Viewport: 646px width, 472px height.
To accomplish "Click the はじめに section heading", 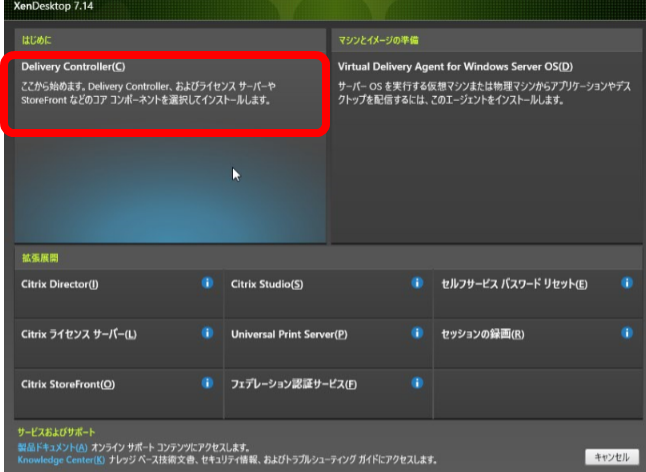I will [x=37, y=40].
